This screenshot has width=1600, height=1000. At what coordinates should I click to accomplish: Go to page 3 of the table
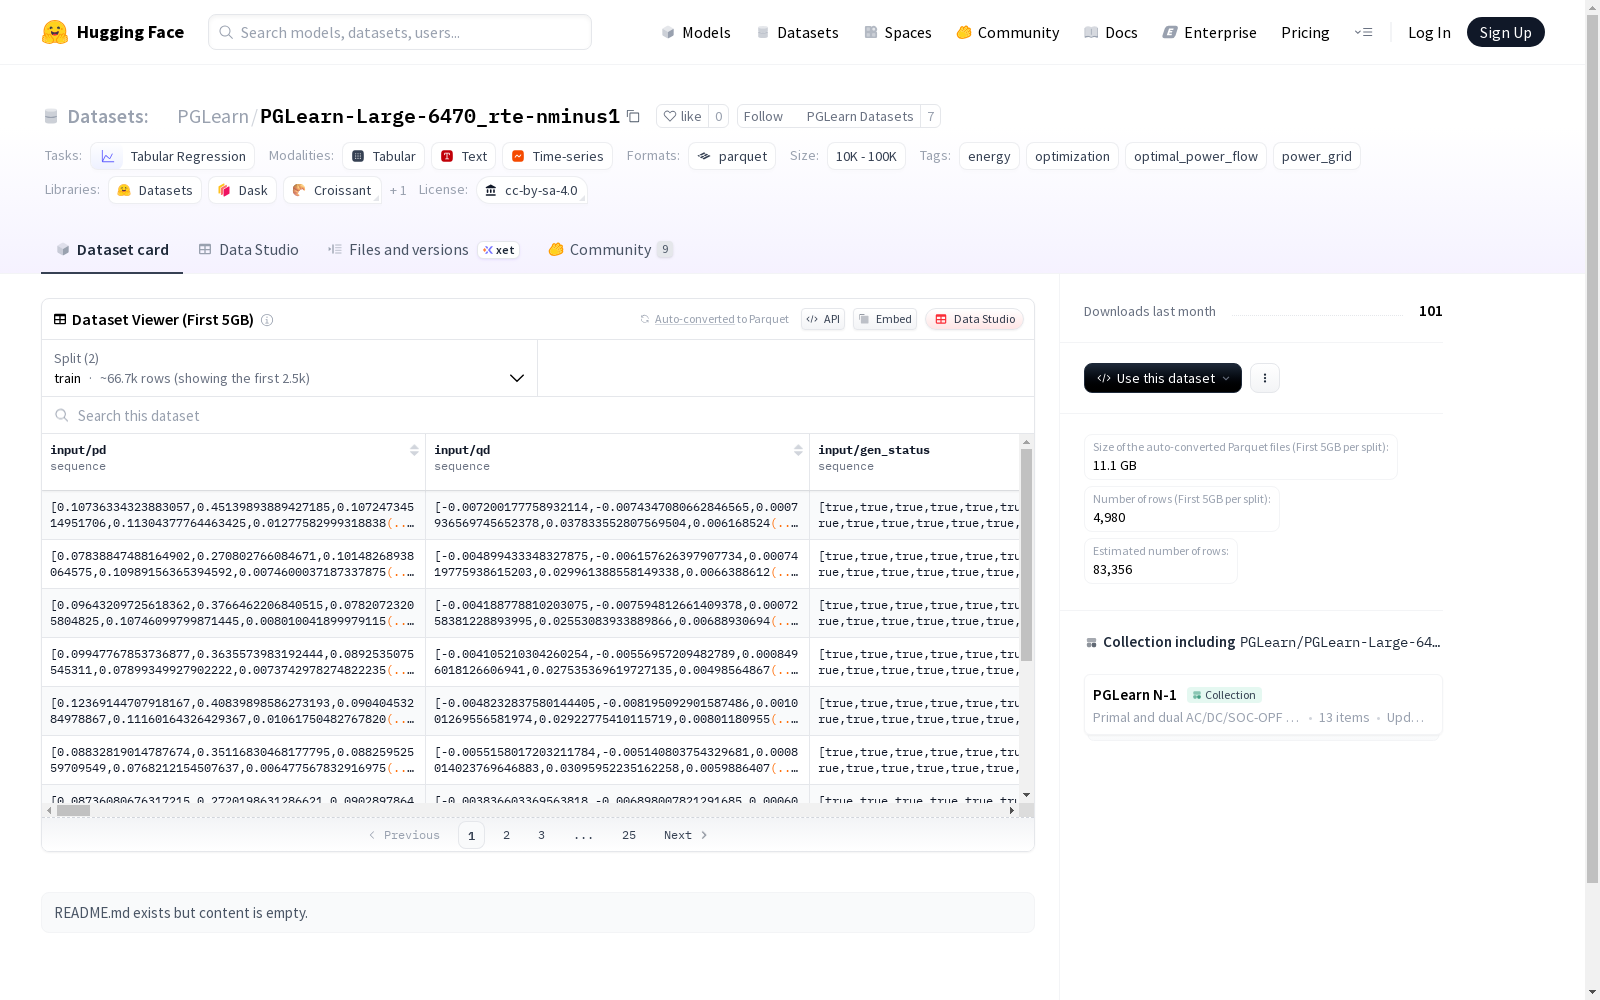point(542,835)
